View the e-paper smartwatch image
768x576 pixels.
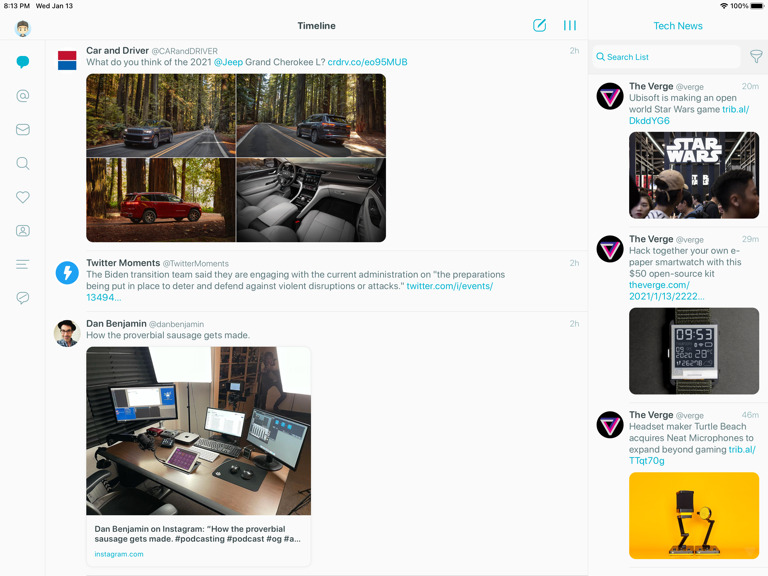coord(694,351)
